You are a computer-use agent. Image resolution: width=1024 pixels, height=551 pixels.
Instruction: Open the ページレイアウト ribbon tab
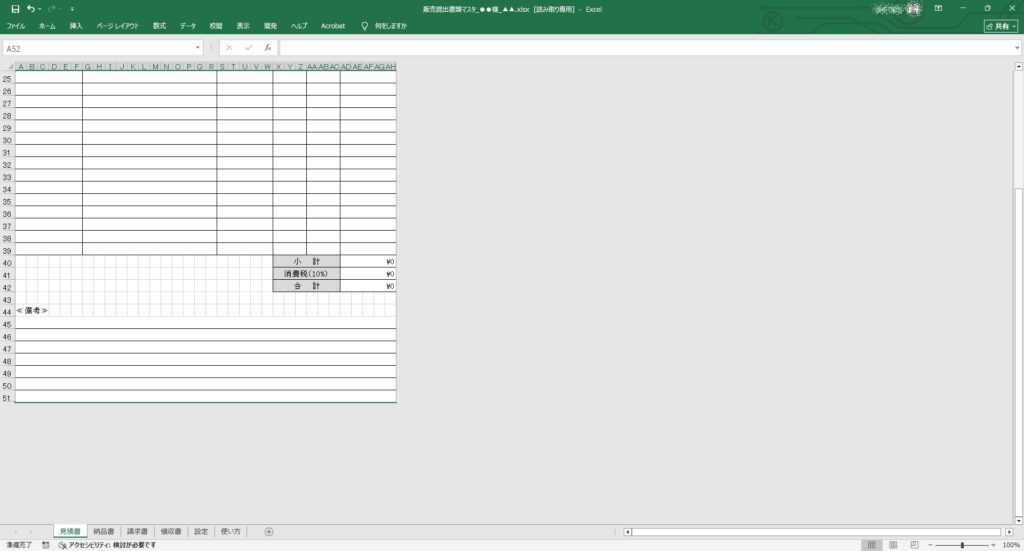click(x=118, y=26)
